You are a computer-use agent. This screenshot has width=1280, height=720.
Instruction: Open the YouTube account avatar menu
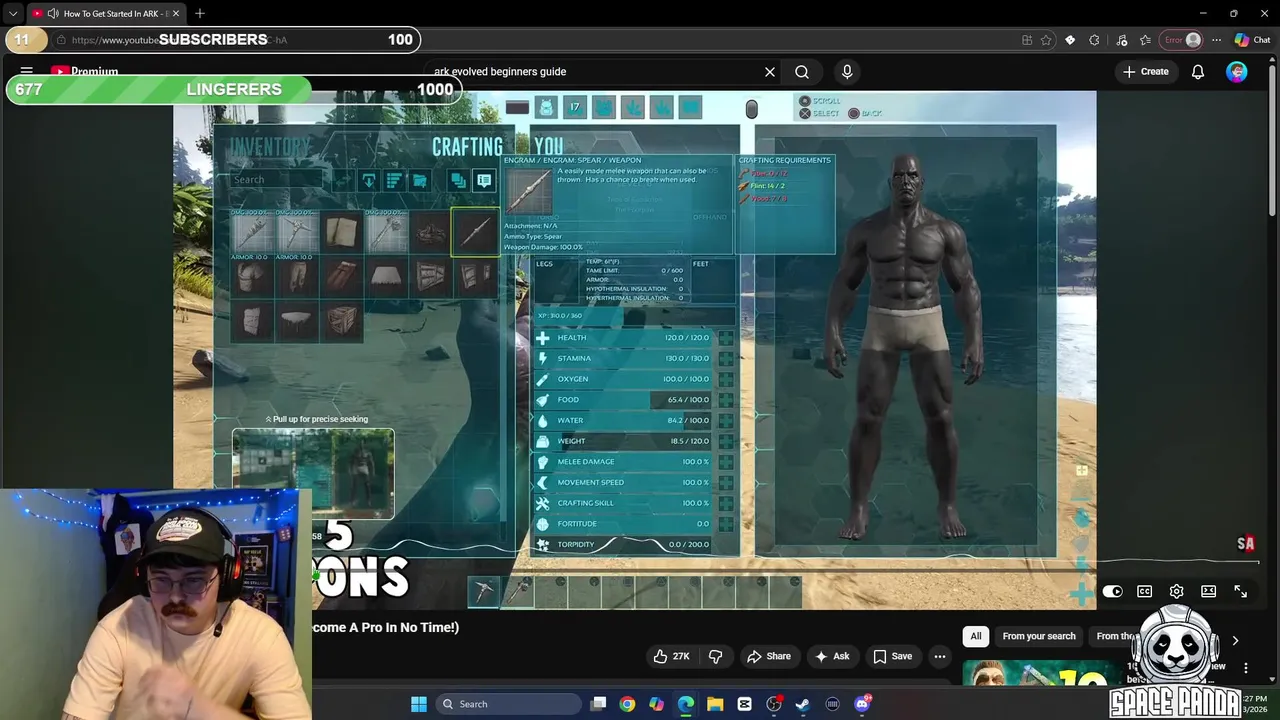point(1237,72)
